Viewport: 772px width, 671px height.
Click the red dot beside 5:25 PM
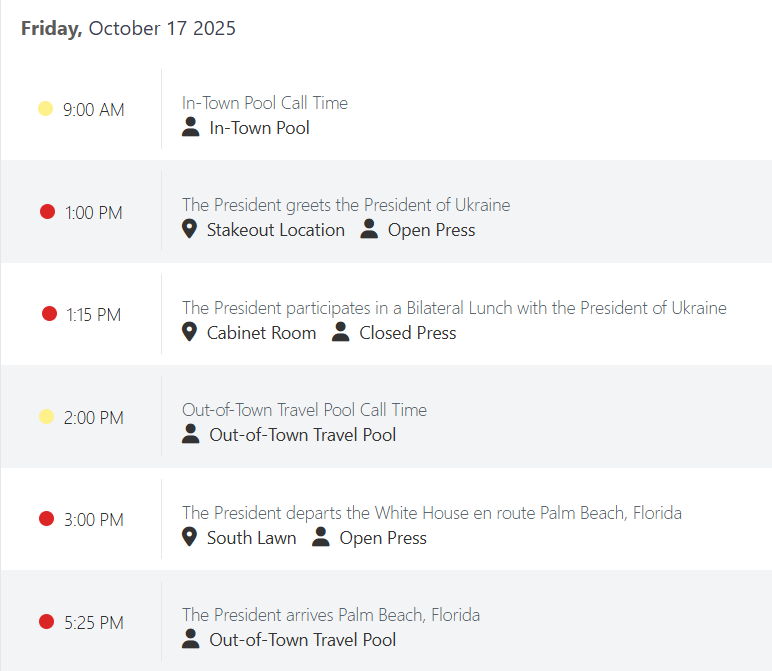pyautogui.click(x=46, y=622)
